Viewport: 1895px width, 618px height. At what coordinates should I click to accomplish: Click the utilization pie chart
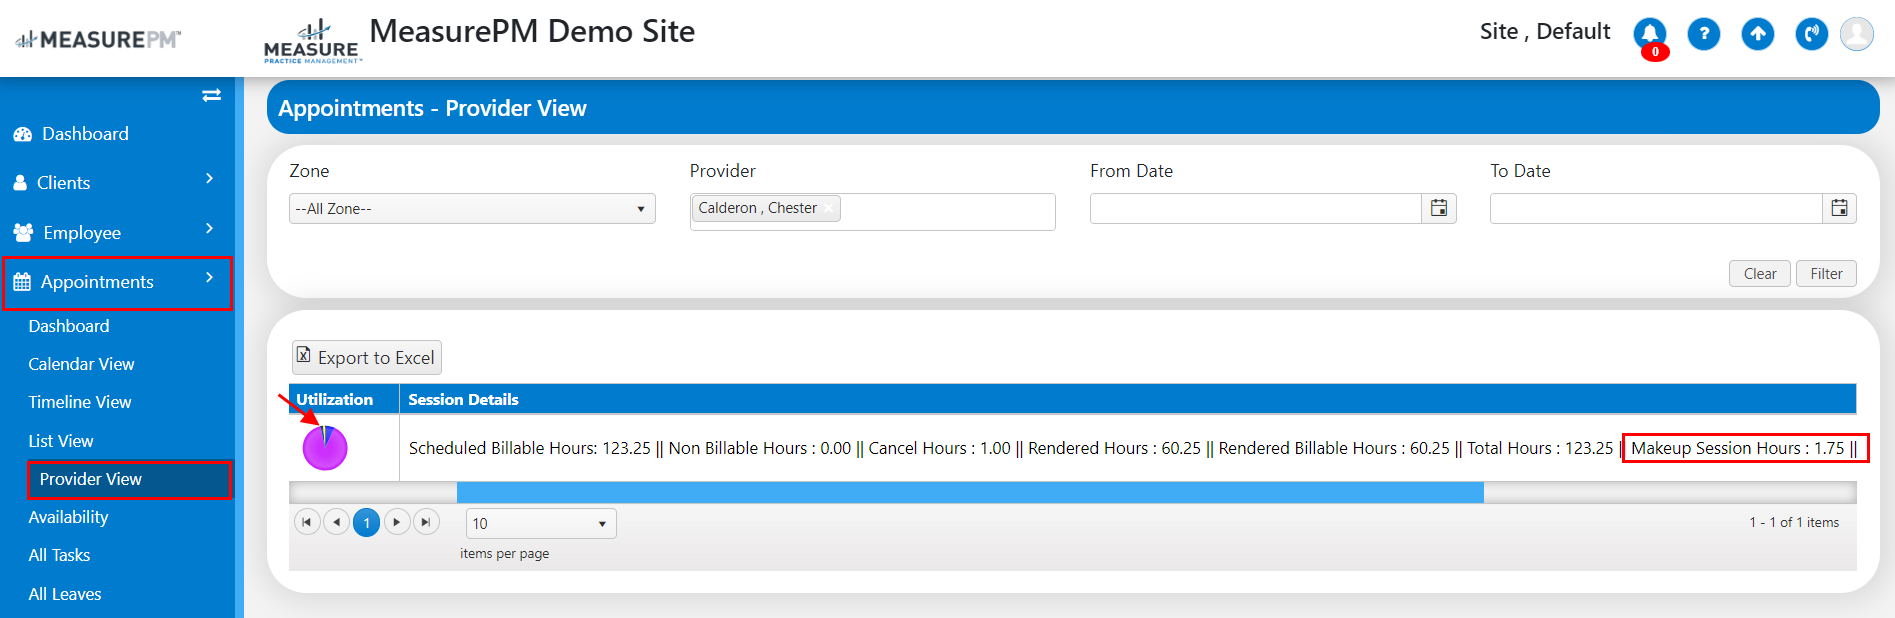click(325, 447)
